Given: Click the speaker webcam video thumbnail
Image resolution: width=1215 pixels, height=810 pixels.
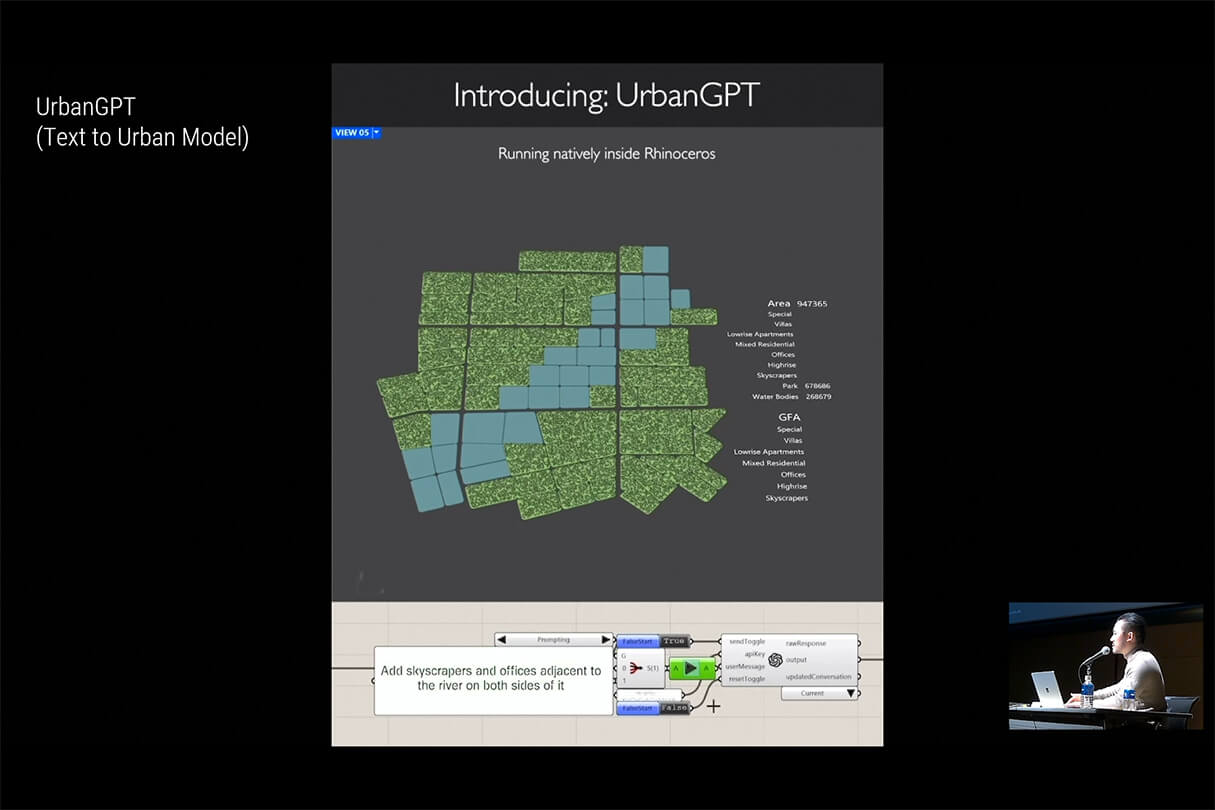Looking at the screenshot, I should point(1105,665).
